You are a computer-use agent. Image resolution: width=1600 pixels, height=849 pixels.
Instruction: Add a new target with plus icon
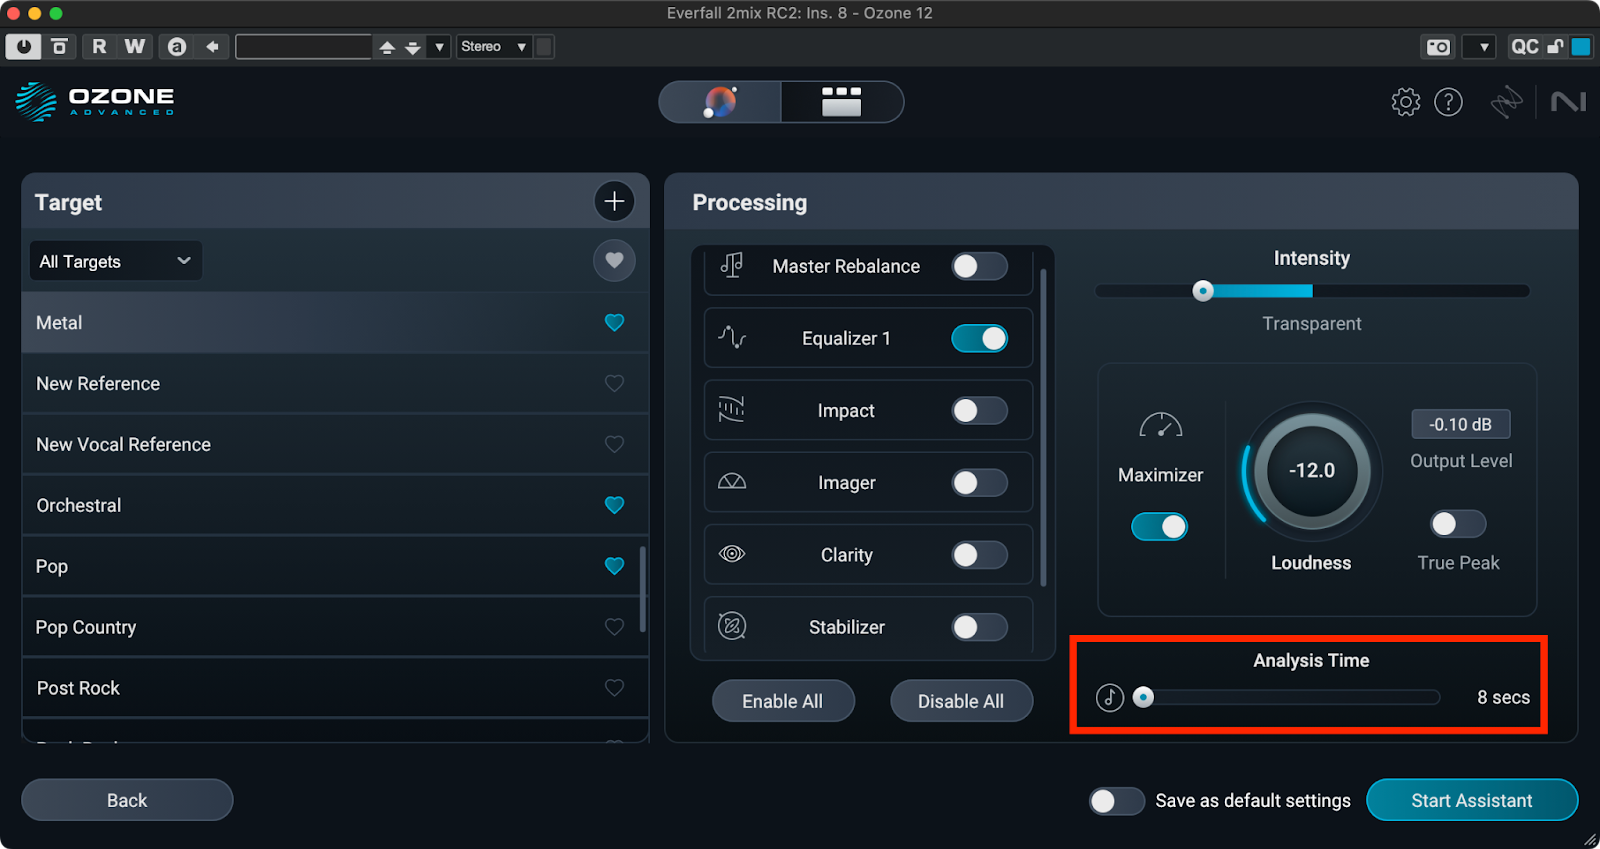(614, 201)
